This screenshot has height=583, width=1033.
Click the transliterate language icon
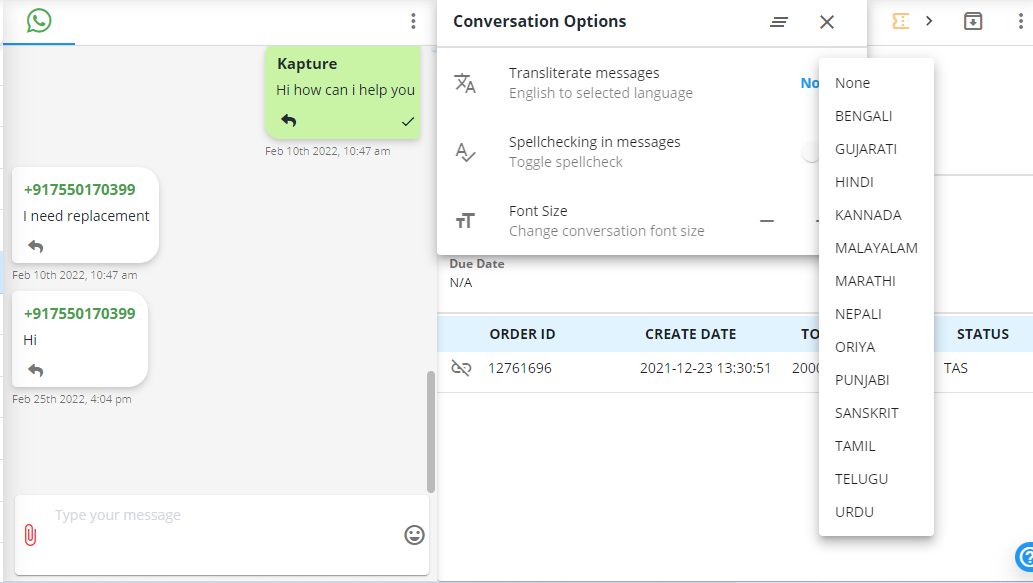tap(465, 83)
